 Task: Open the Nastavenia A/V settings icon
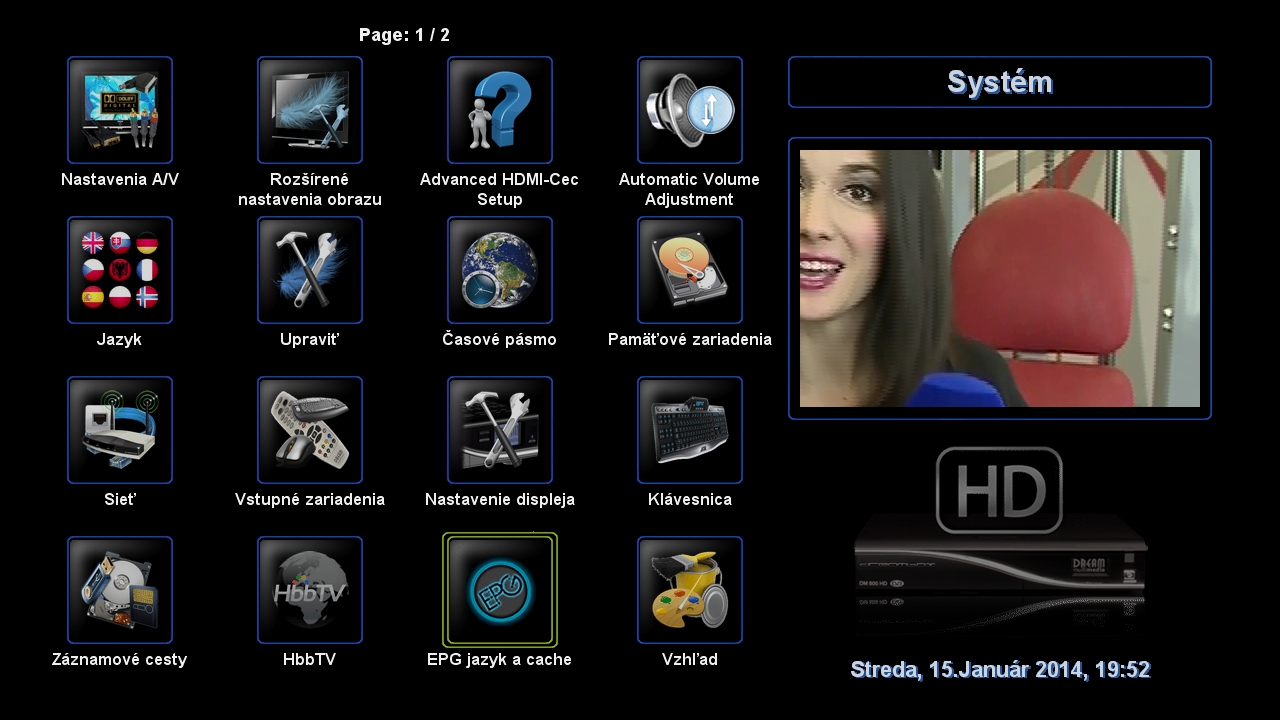coord(120,110)
